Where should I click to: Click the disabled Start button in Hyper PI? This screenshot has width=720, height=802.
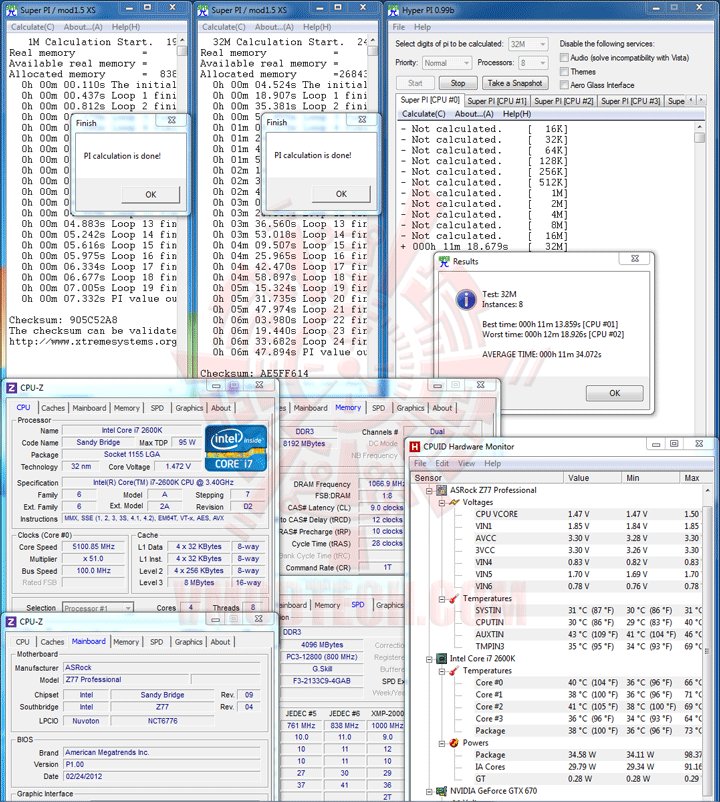[x=415, y=83]
